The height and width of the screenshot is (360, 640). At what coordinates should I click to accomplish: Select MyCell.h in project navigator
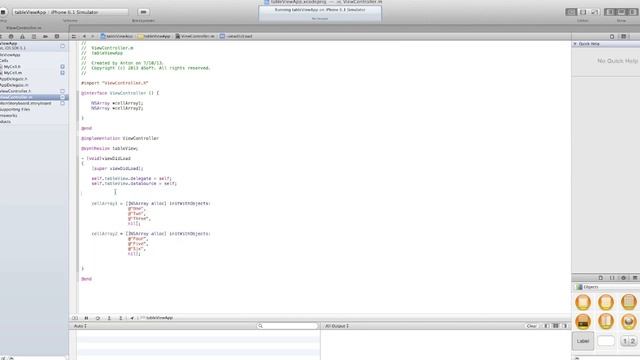point(12,67)
